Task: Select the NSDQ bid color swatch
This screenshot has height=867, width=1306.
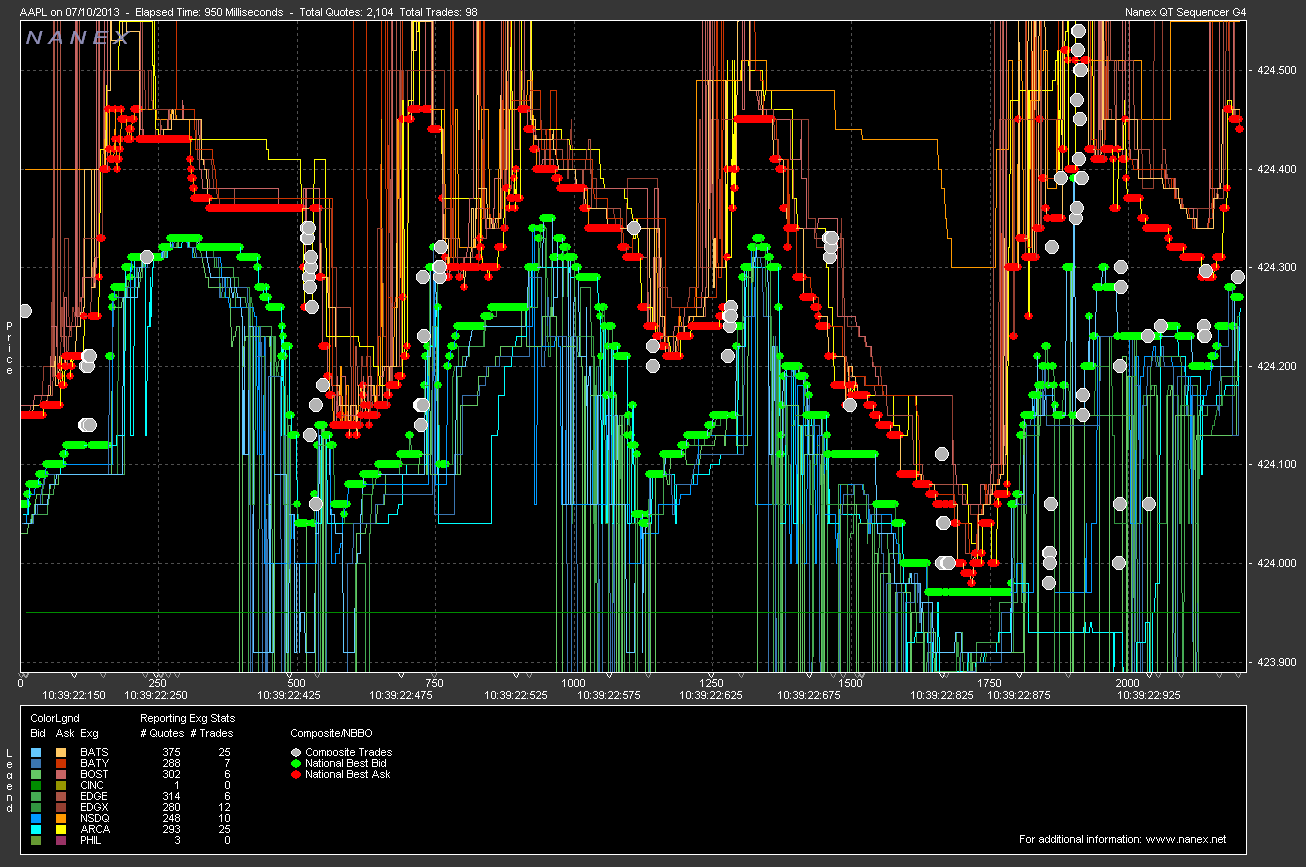Action: [x=35, y=818]
